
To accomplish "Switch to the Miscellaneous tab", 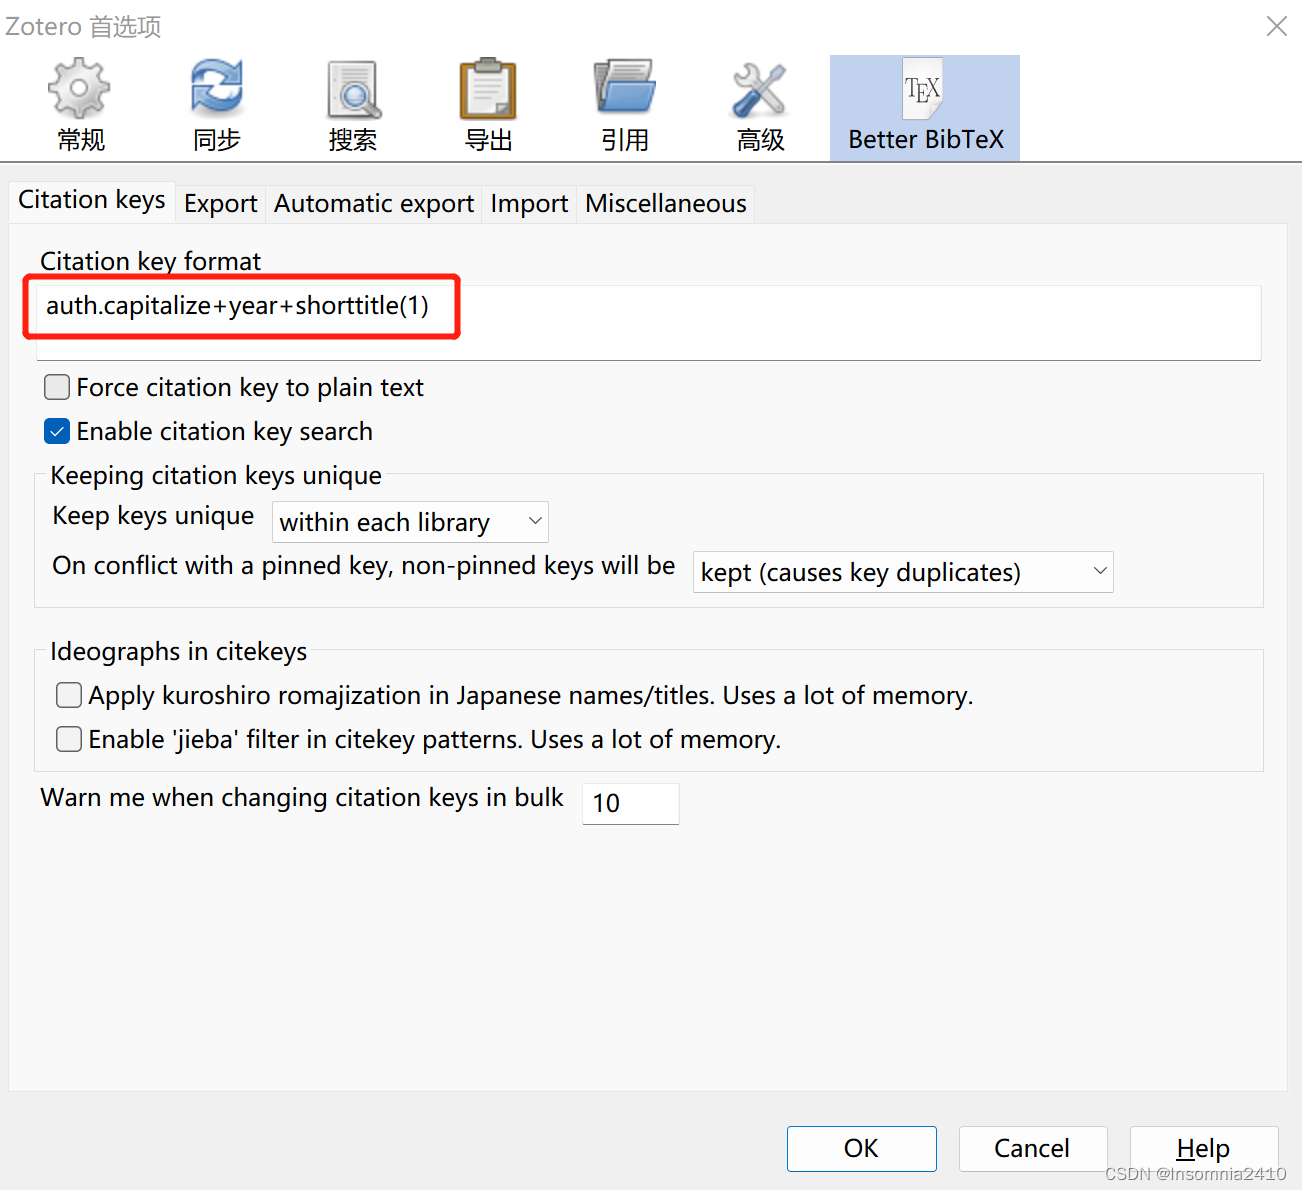I will pos(666,204).
